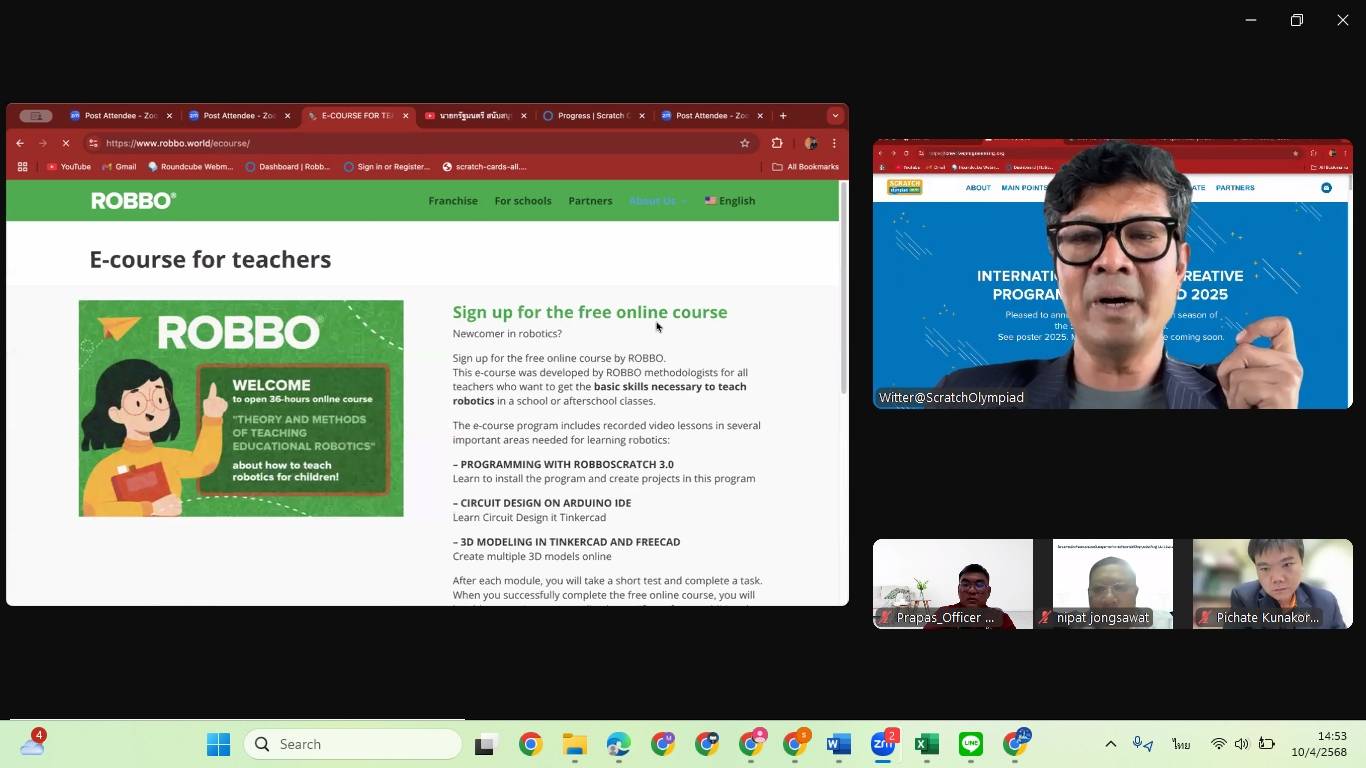Open new tab with plus button
The width and height of the screenshot is (1366, 768).
tap(783, 116)
